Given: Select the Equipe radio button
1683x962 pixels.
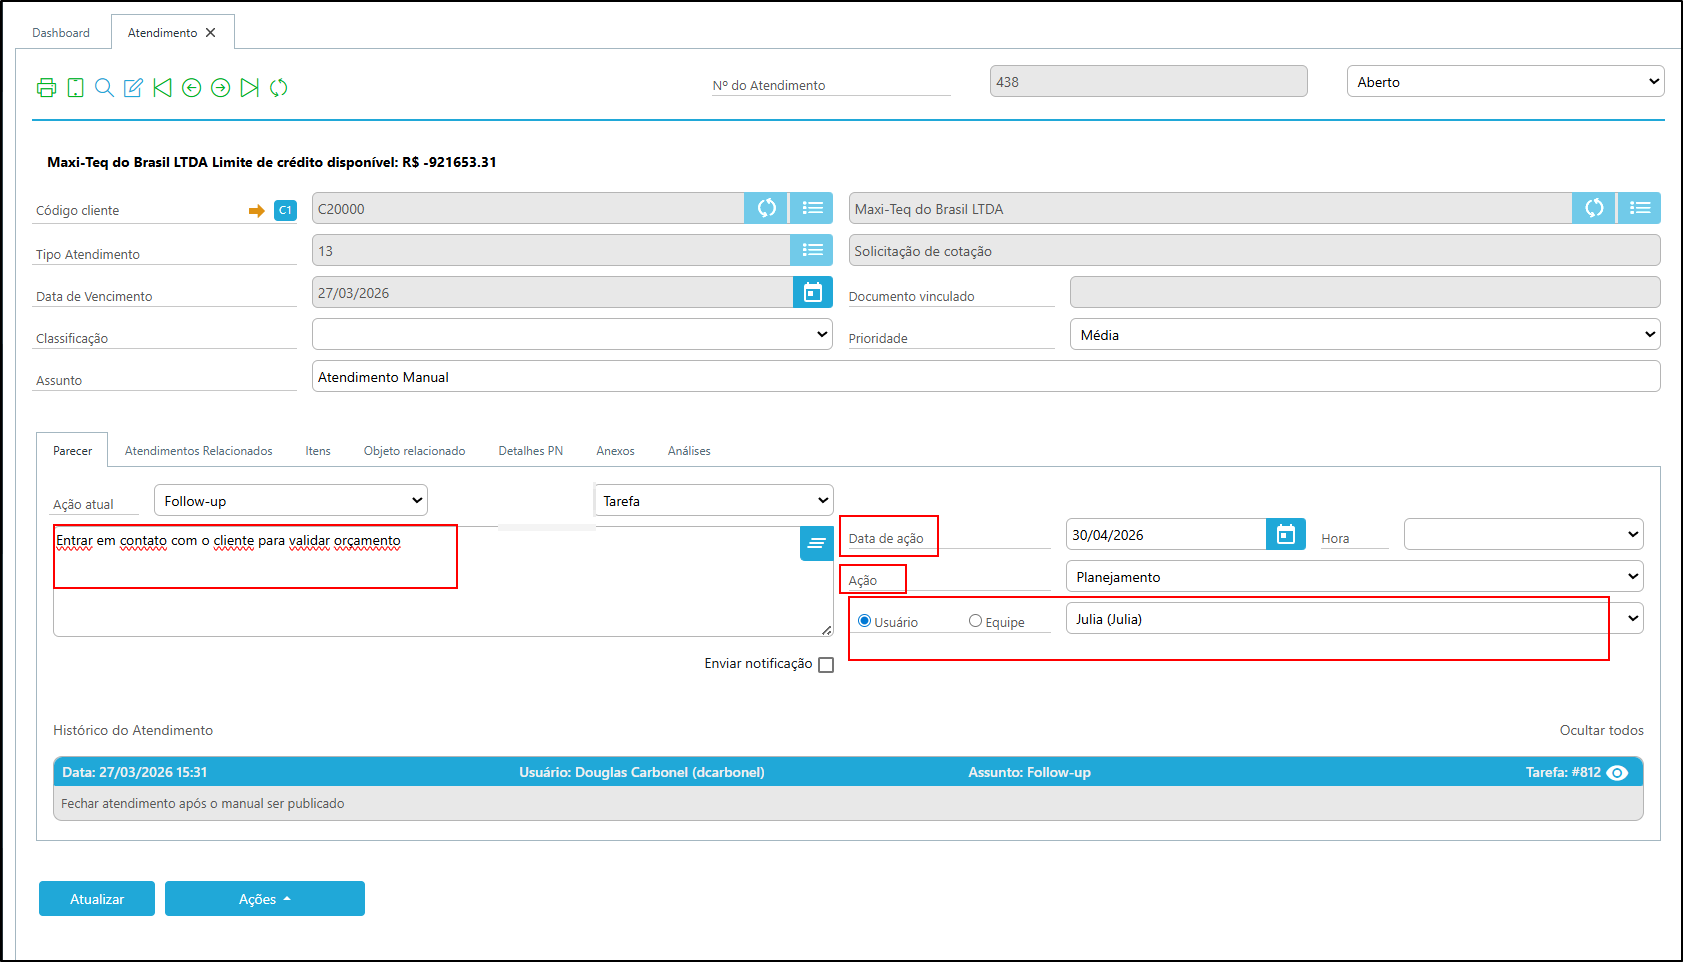Looking at the screenshot, I should coord(975,621).
